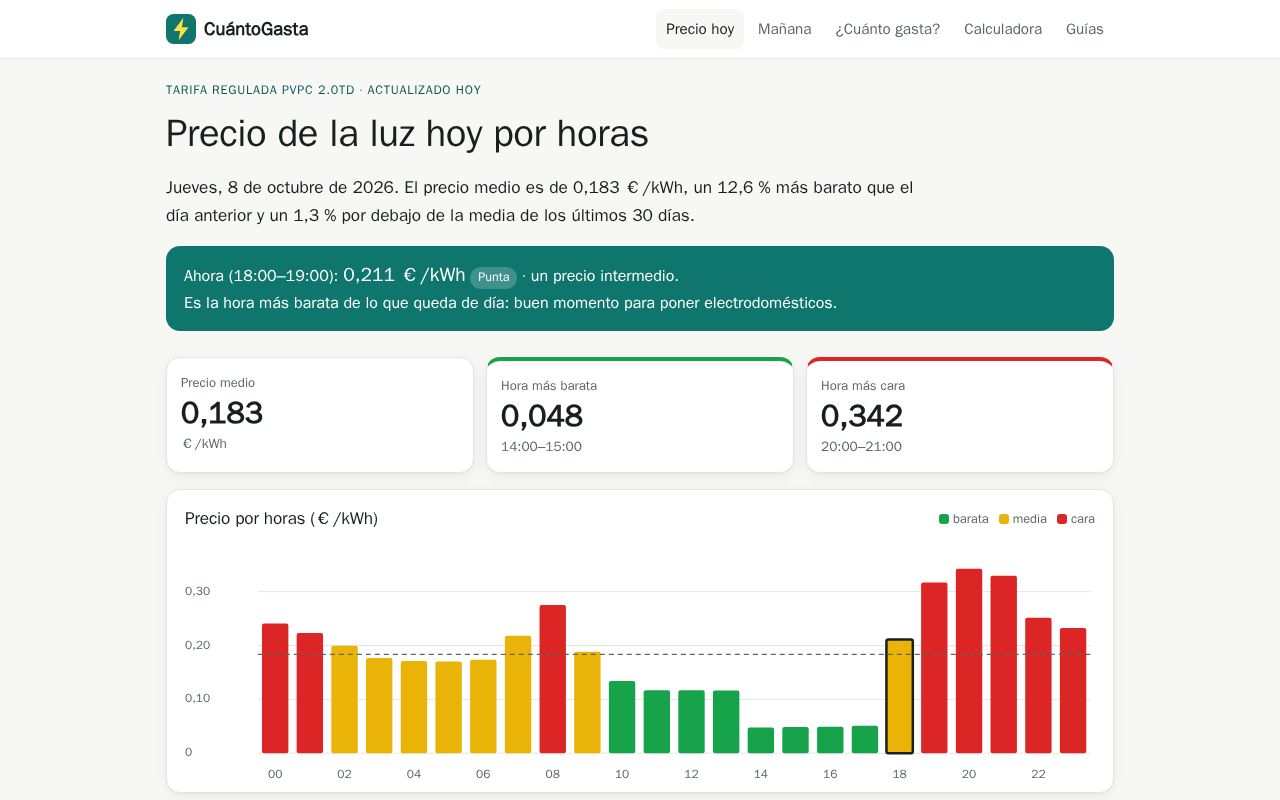
Task: Click the 'TARIFA REGULADA PVPC 2.0TD' label
Action: tap(260, 90)
